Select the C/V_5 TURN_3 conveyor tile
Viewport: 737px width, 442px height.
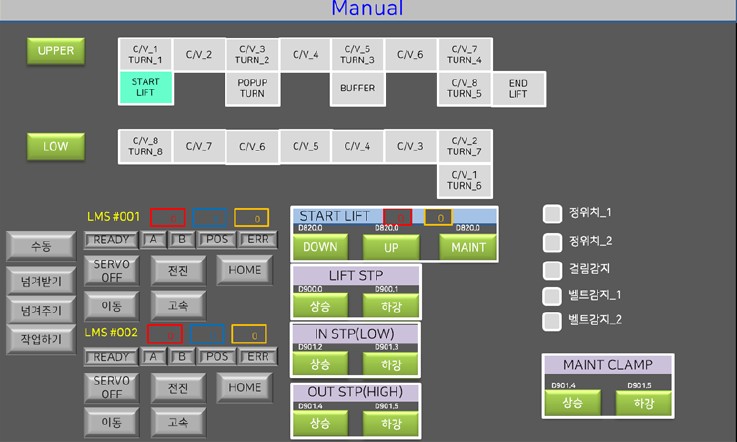tap(357, 55)
